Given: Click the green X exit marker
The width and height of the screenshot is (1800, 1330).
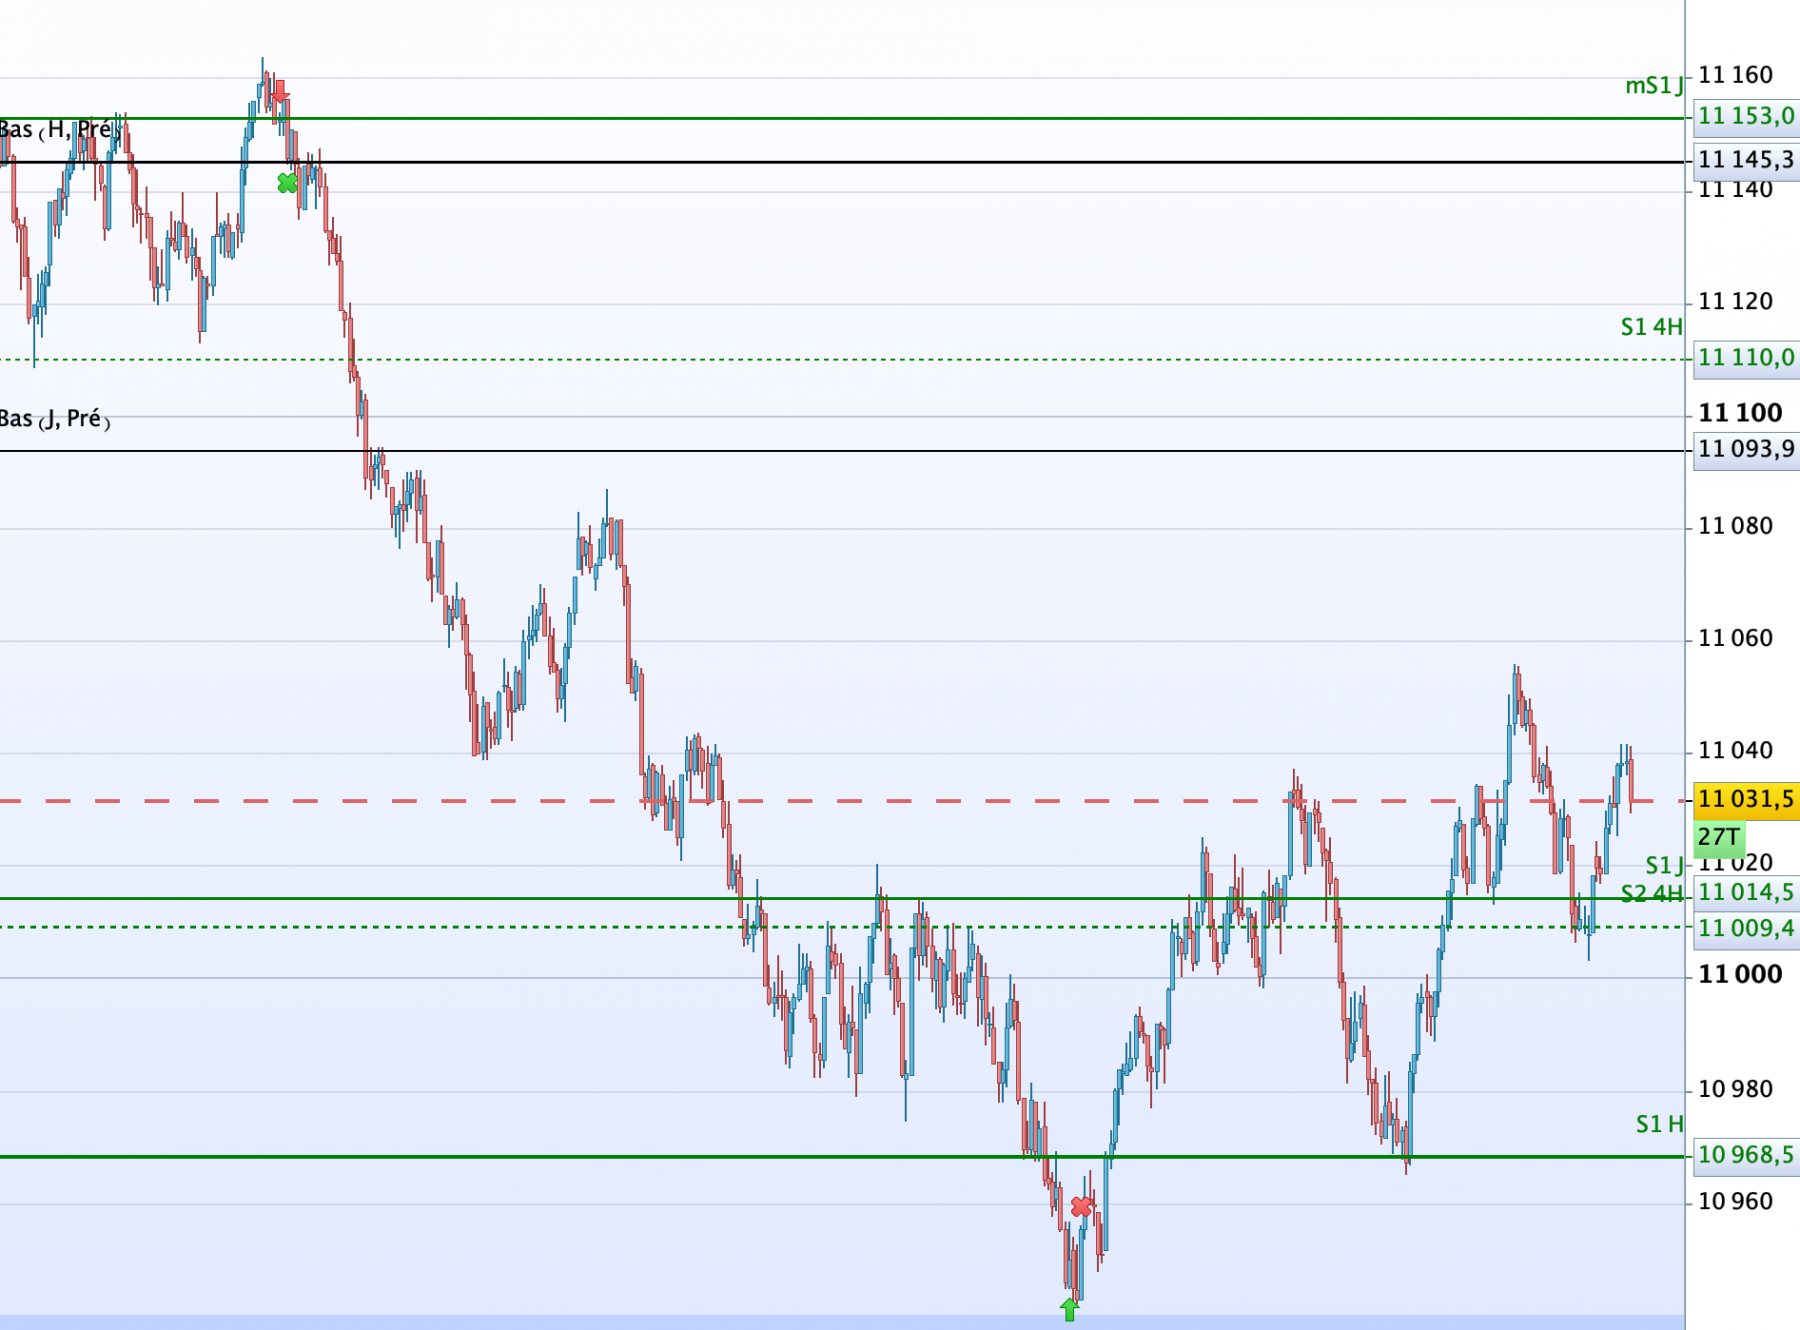Looking at the screenshot, I should 287,183.
